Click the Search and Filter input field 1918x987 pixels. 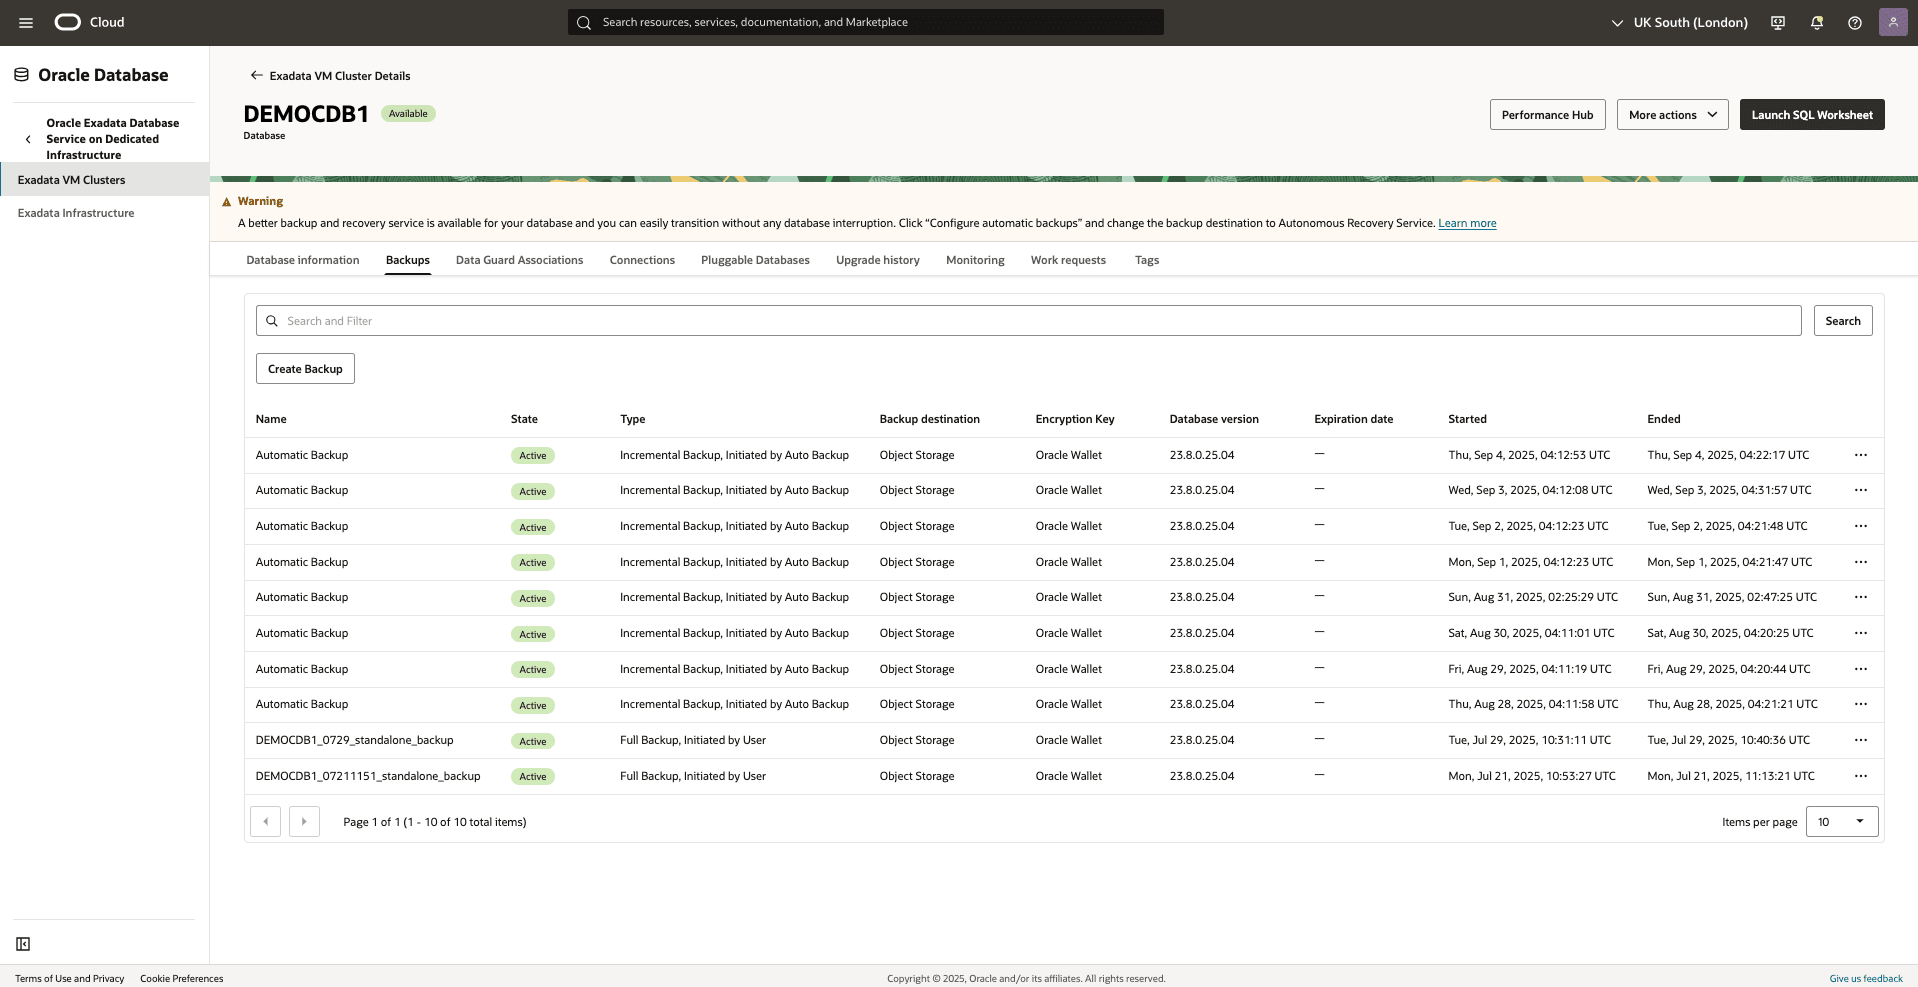[x=700, y=320]
